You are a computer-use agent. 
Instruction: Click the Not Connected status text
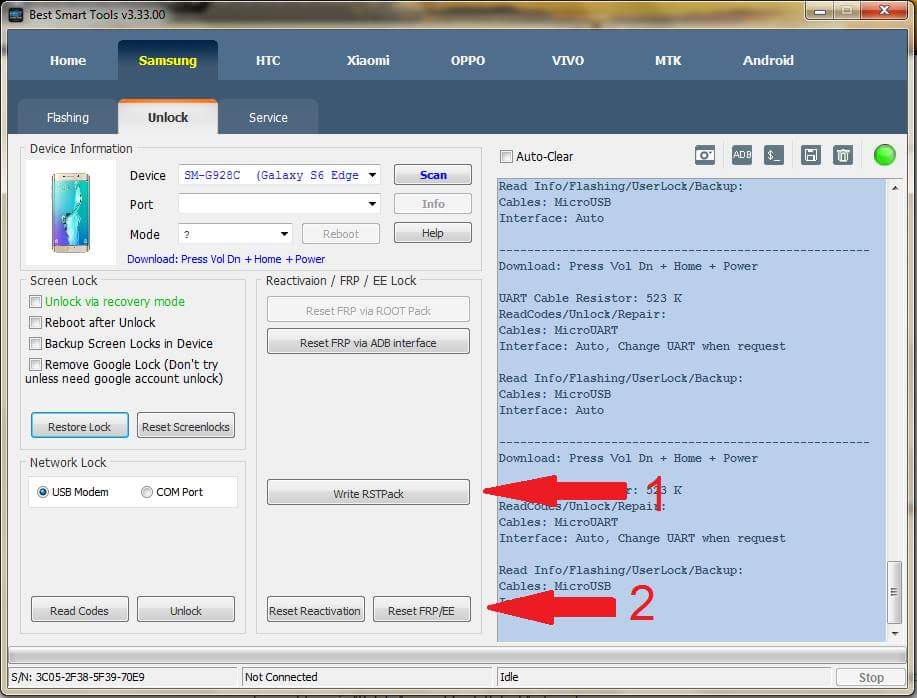click(281, 677)
